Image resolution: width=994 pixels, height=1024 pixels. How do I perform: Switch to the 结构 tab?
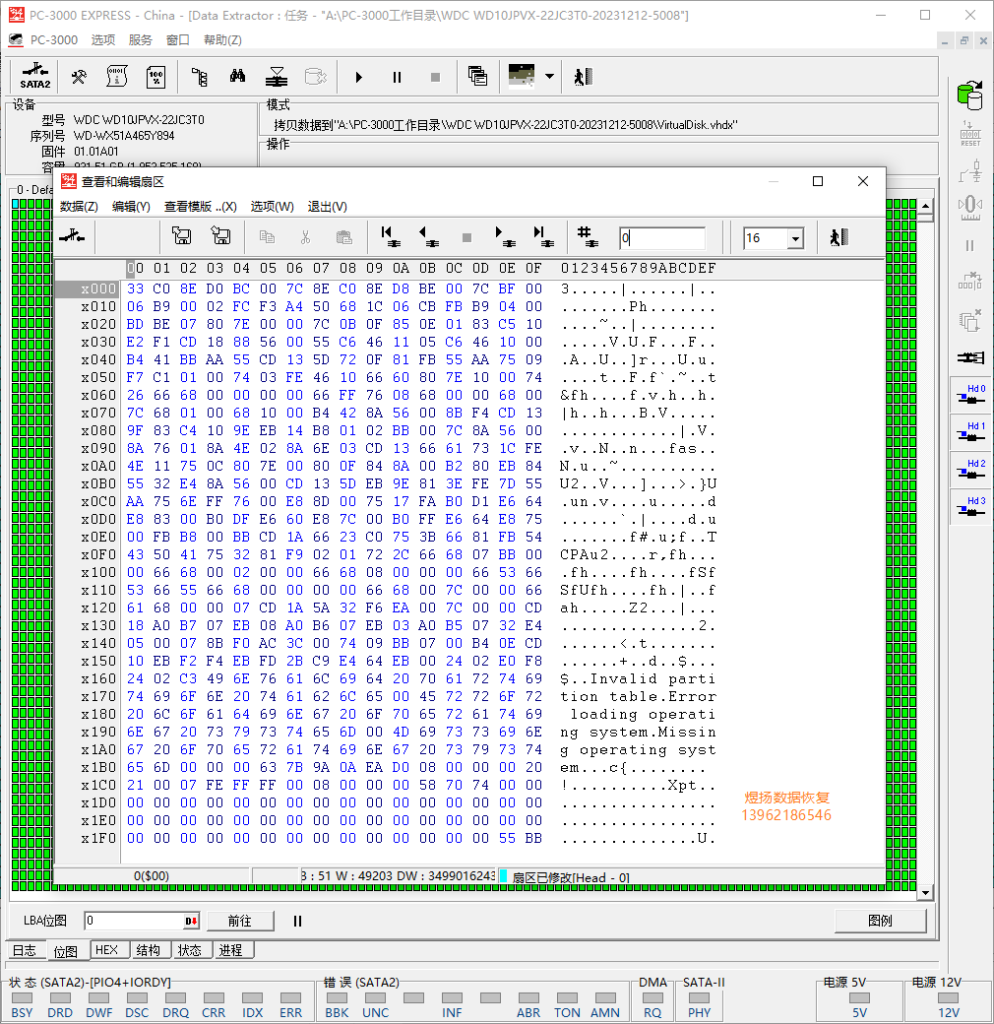pos(148,950)
